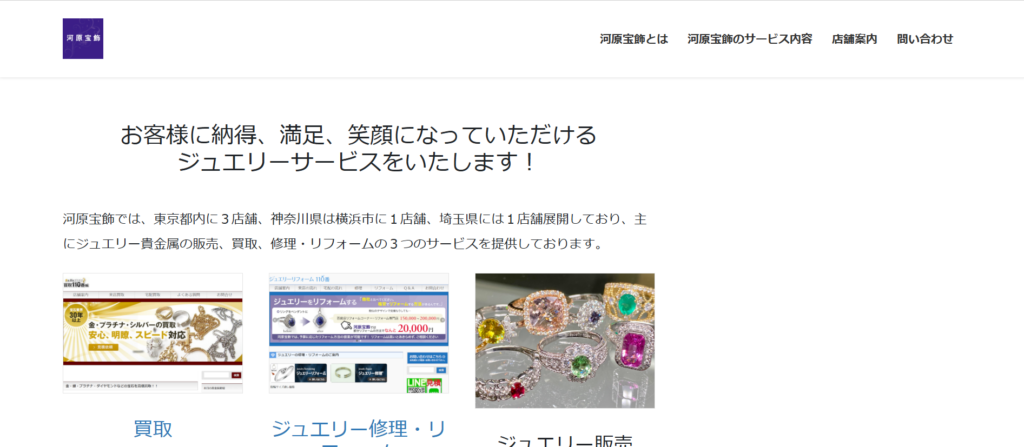Open the ジュエリーリフォーム website screenshot thumbnail
This screenshot has width=1024, height=447.
point(358,332)
